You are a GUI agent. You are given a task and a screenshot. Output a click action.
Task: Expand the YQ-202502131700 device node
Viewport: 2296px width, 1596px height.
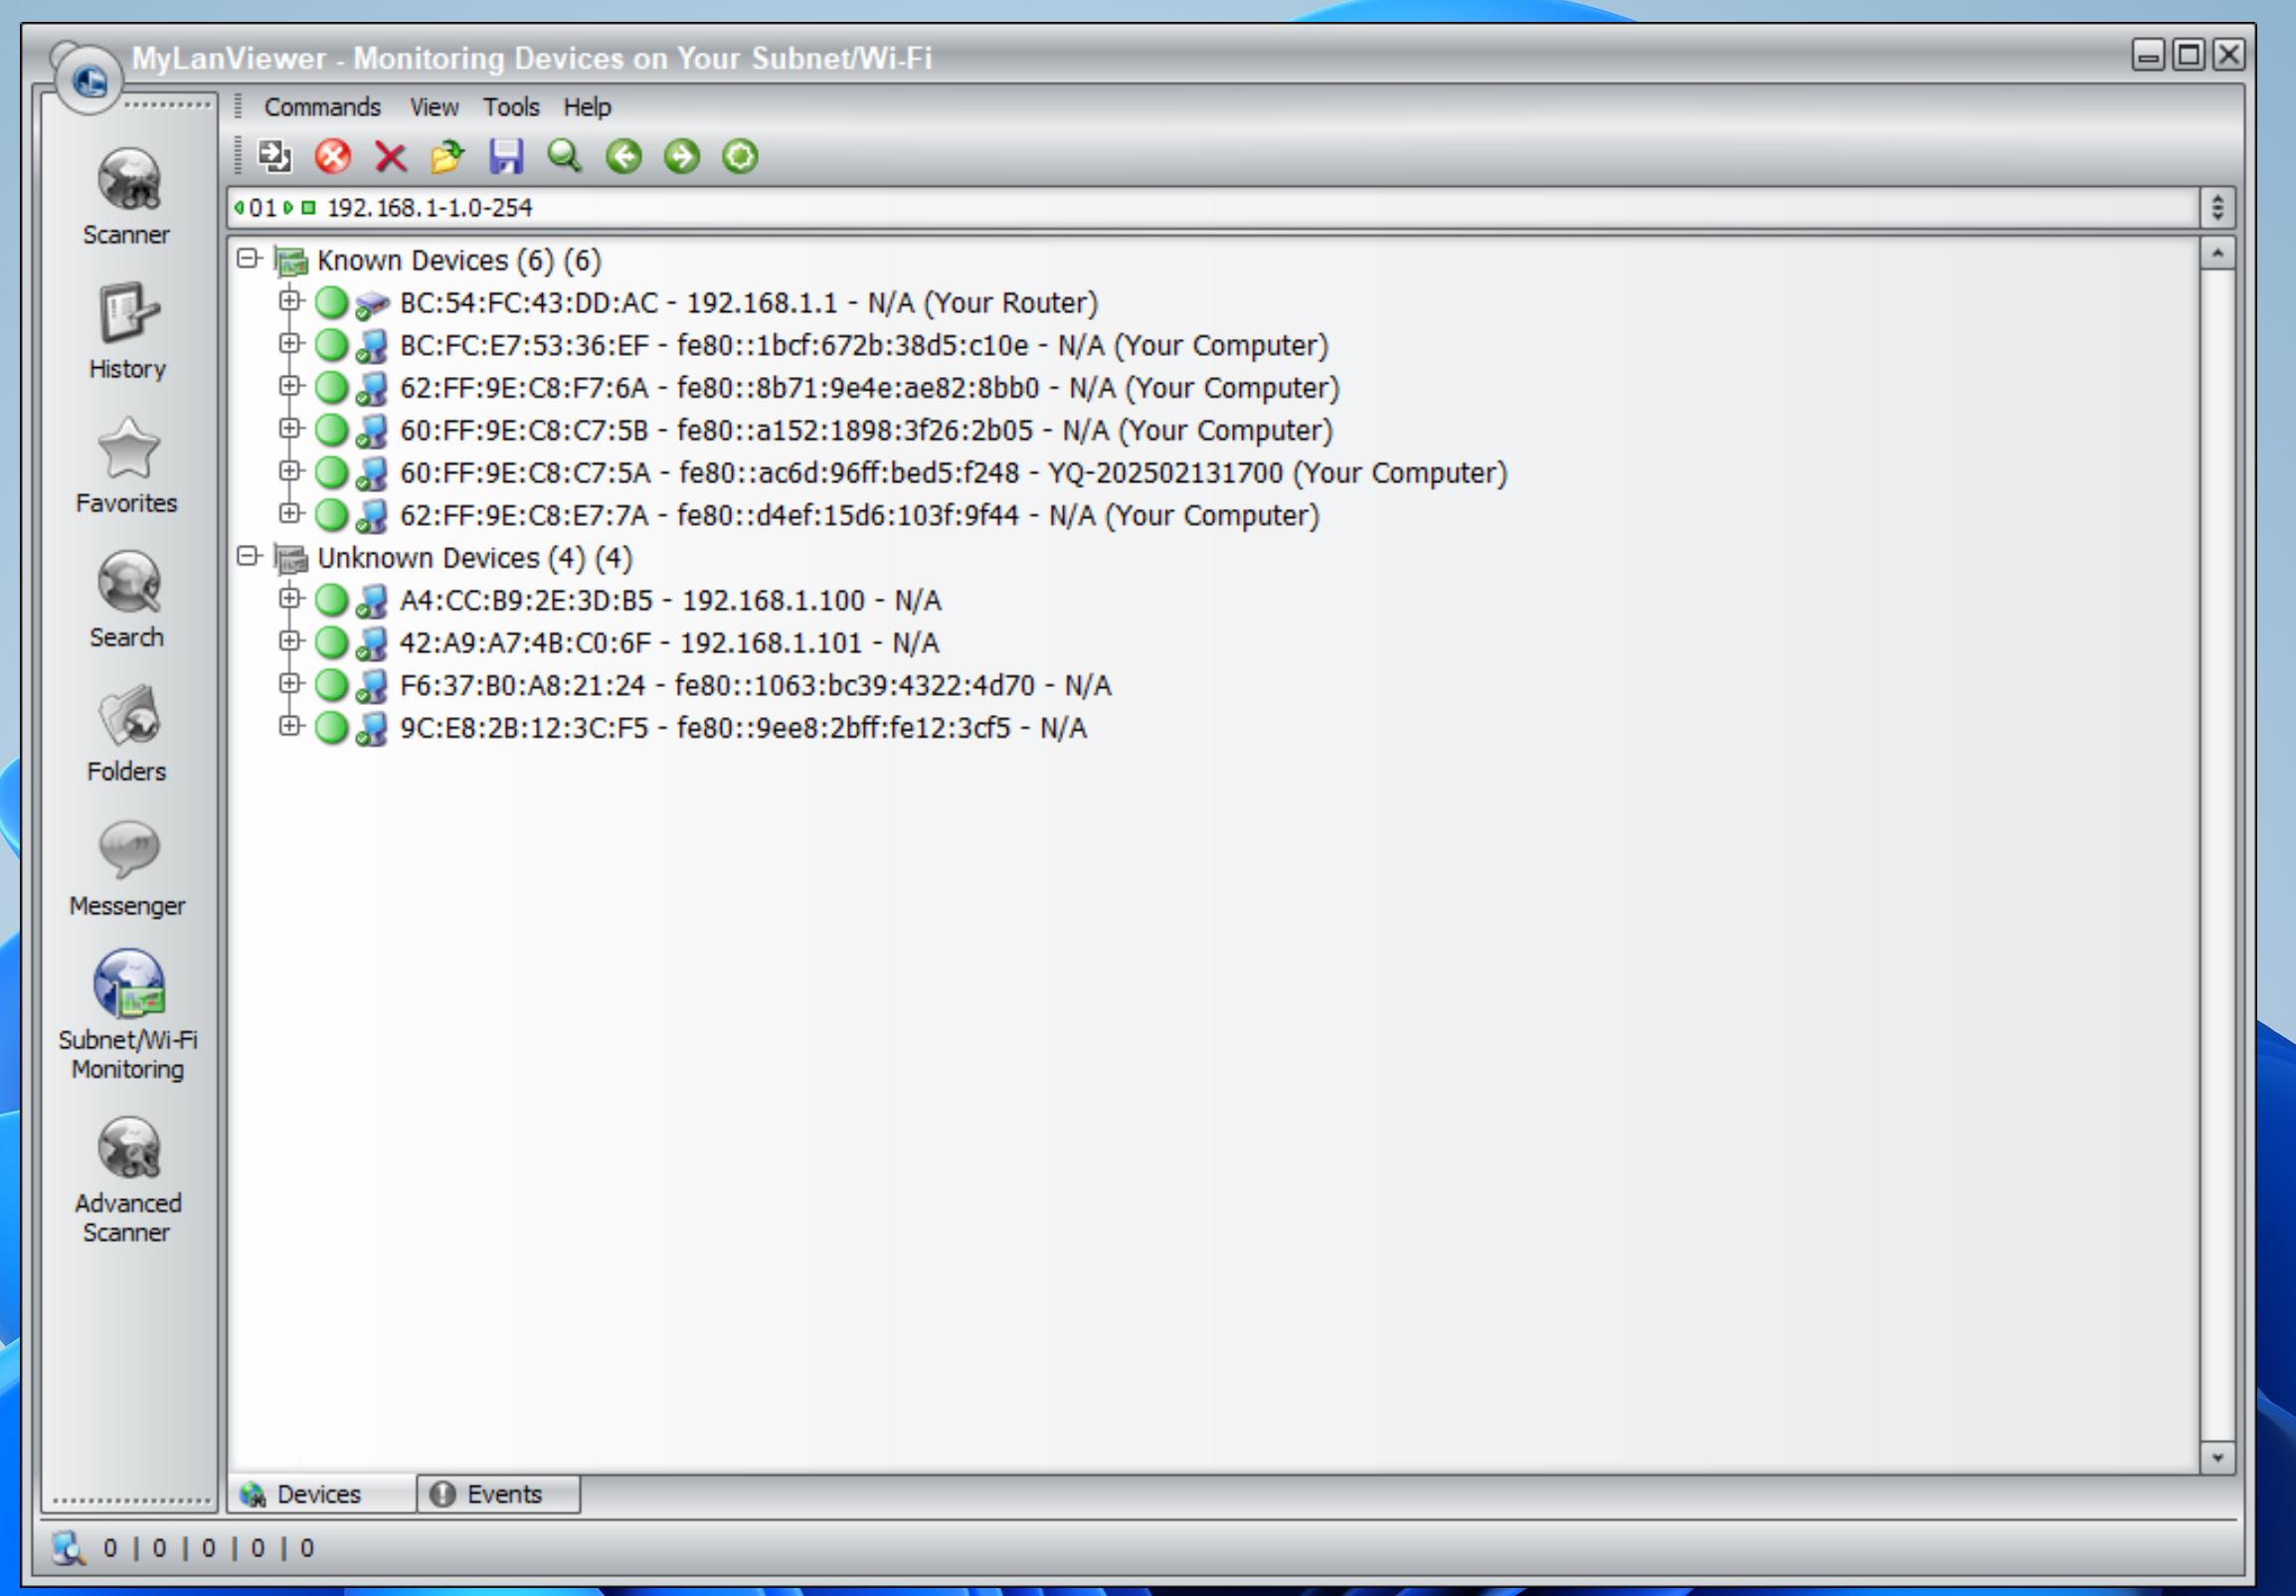click(x=290, y=470)
